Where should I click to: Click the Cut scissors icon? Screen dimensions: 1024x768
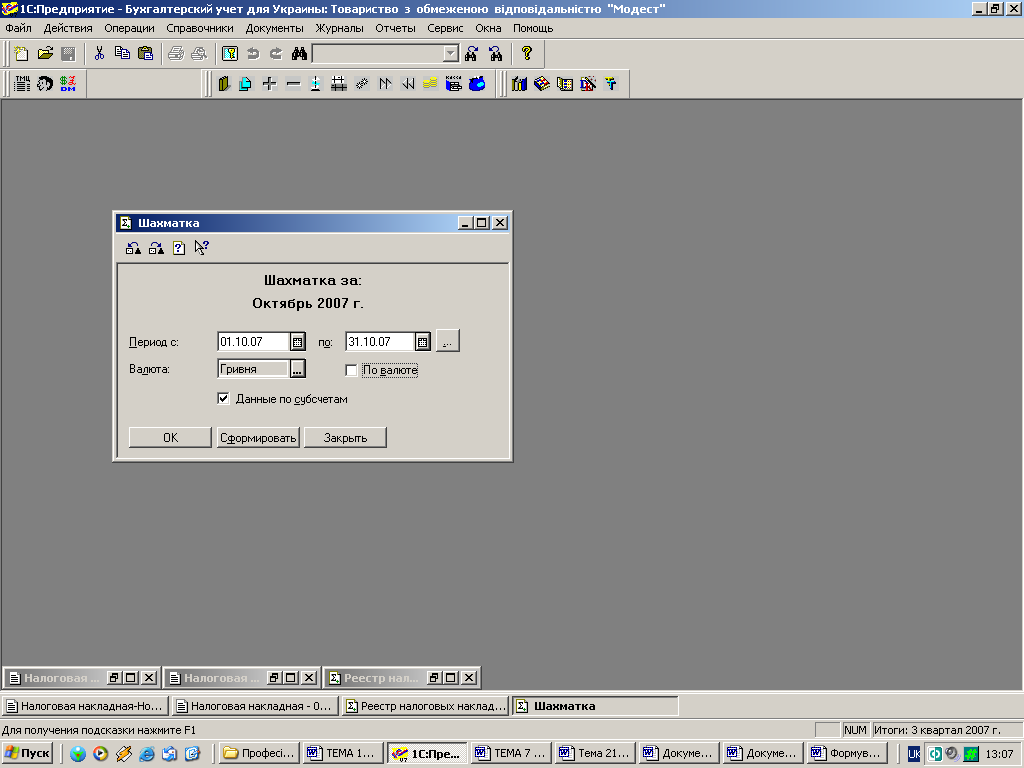pos(99,54)
